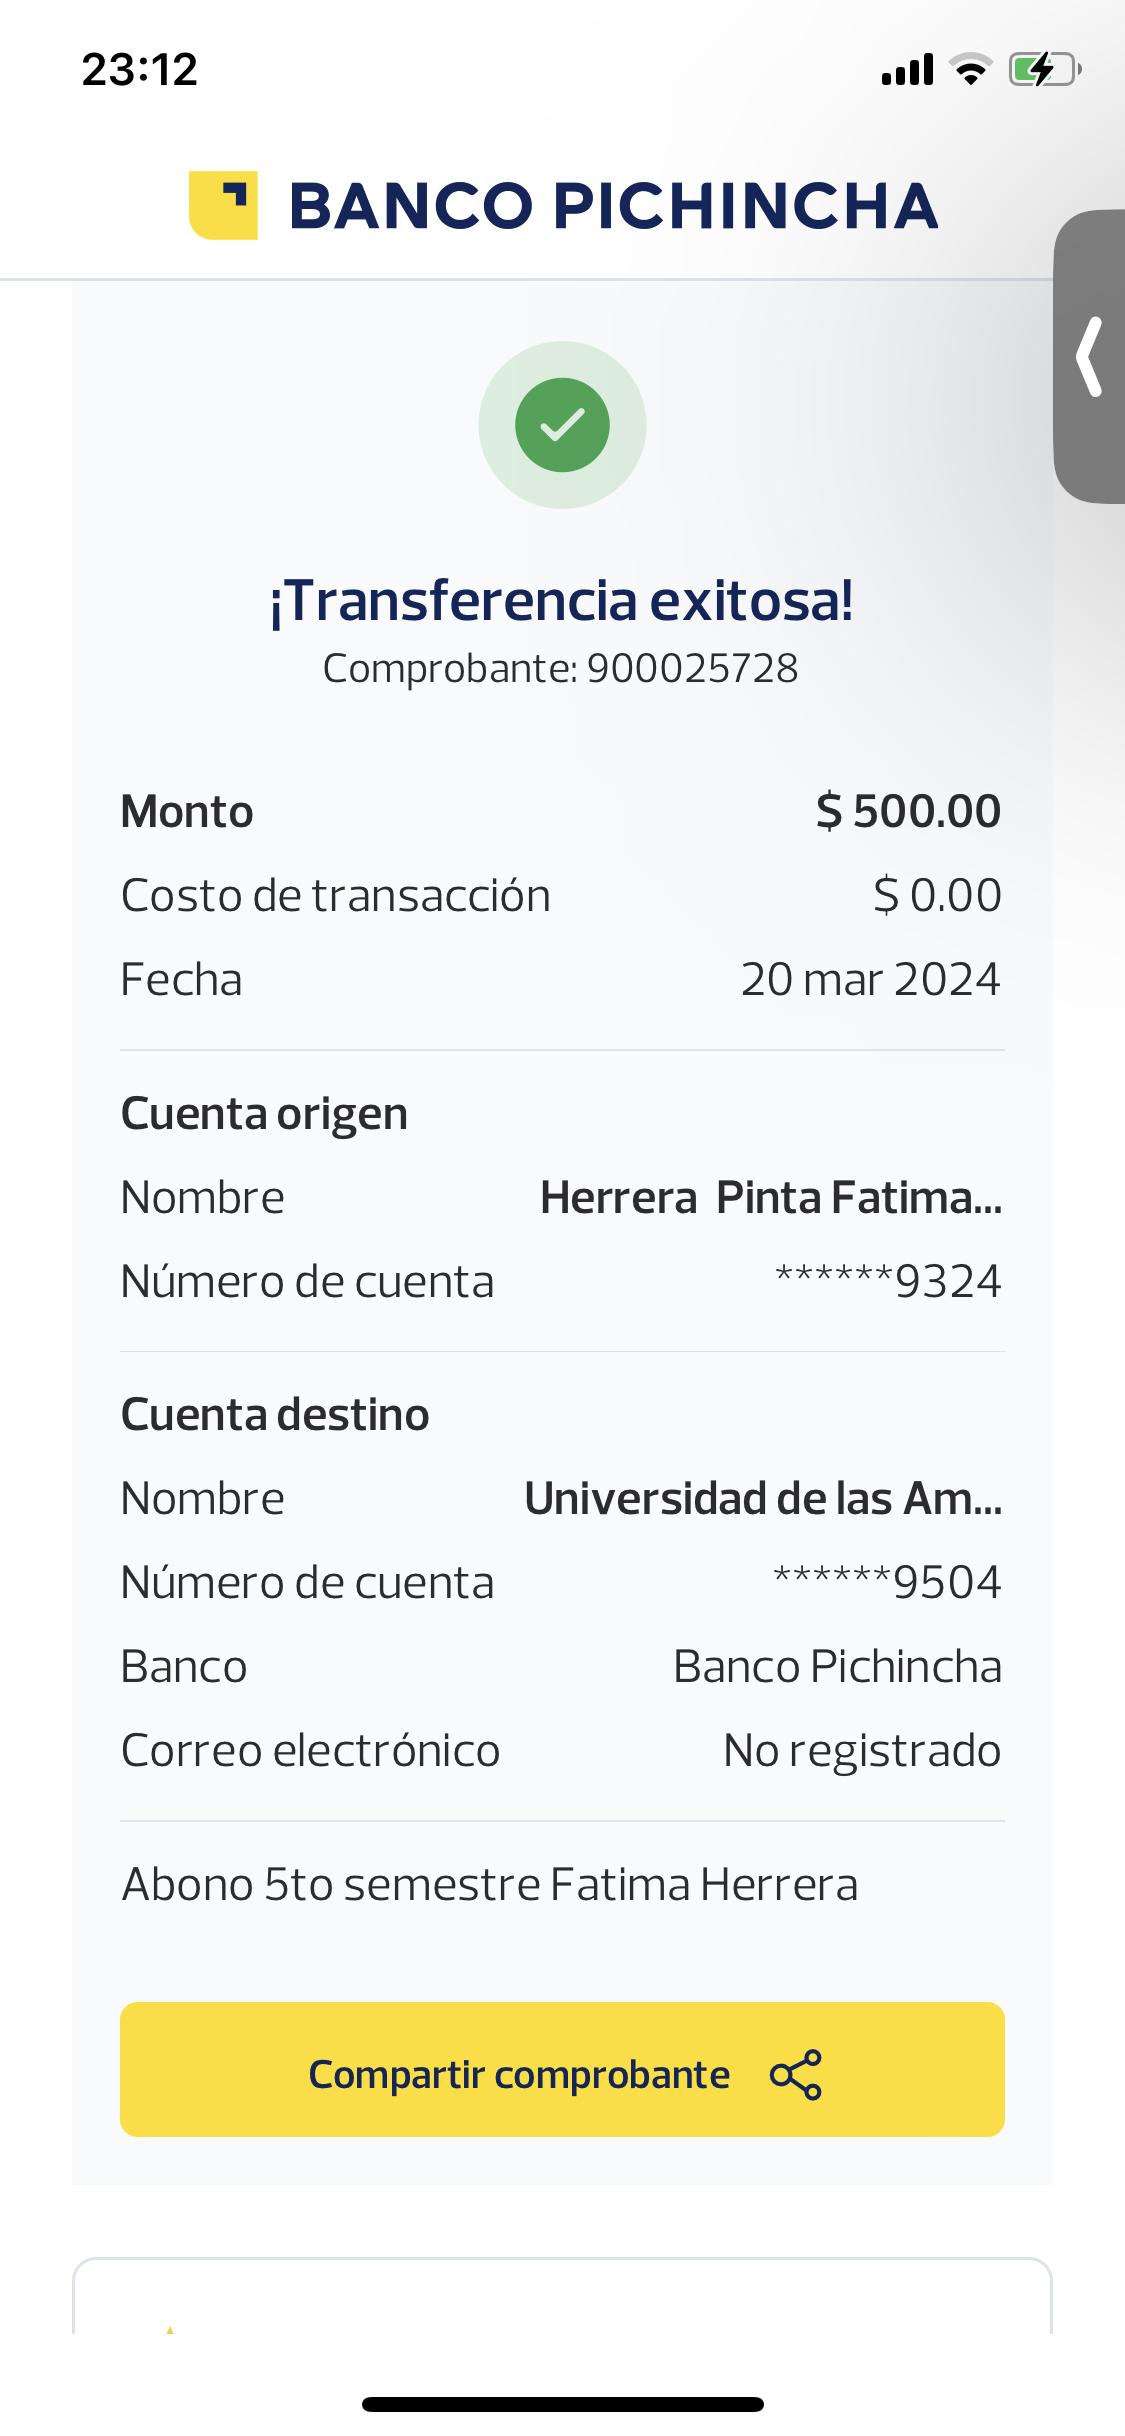This screenshot has height=2436, width=1125.
Task: Tap the $ 500.00 Monto amount
Action: 908,811
